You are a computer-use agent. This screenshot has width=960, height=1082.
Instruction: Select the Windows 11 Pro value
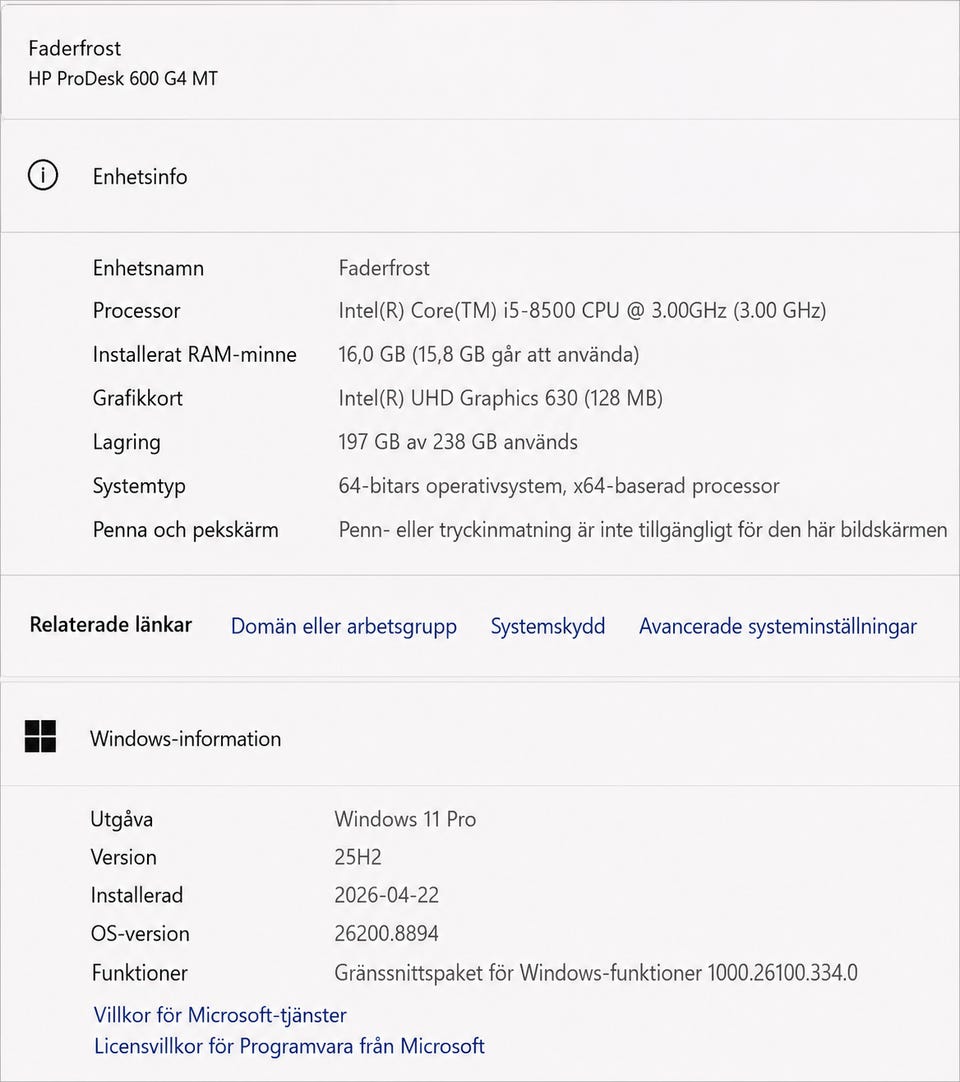[x=405, y=818]
